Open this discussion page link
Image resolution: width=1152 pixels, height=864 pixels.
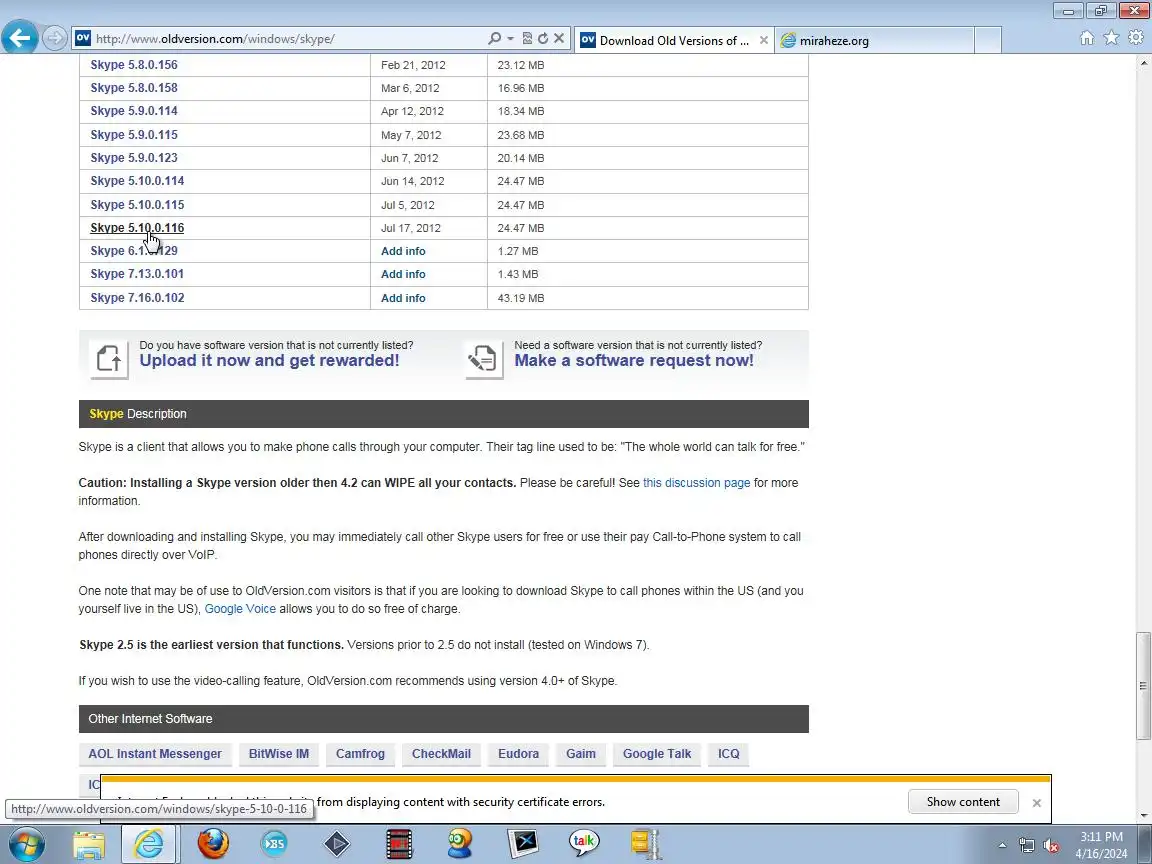pos(696,483)
